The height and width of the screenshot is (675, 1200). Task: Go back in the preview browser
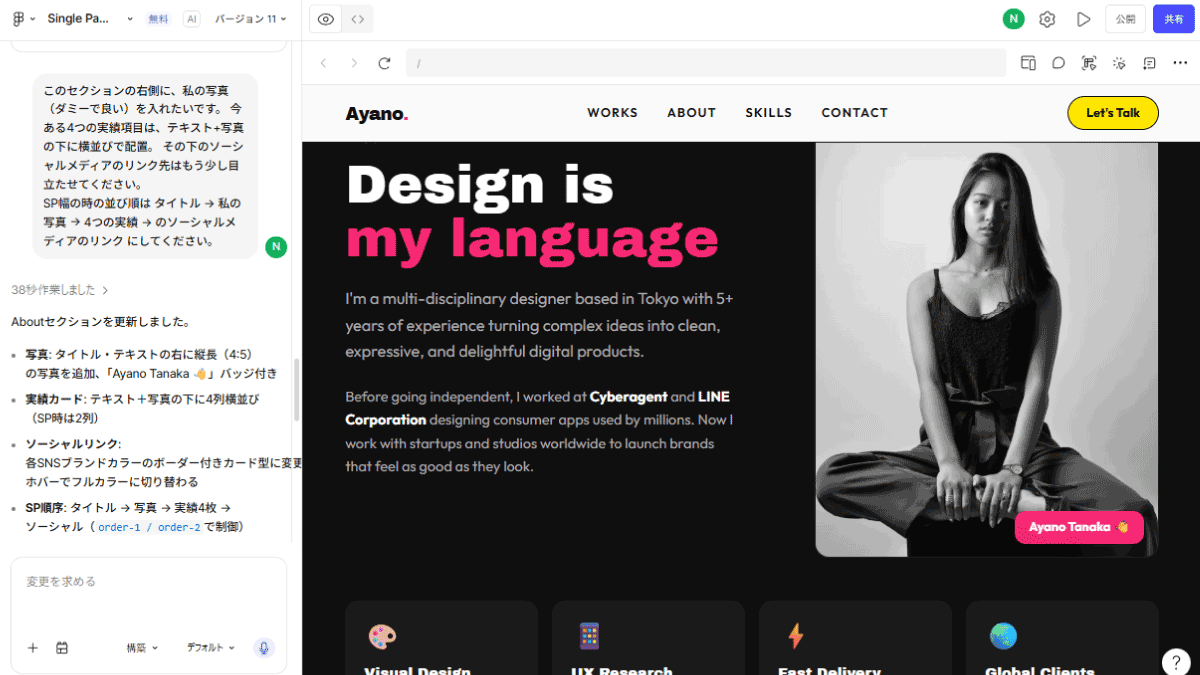323,63
